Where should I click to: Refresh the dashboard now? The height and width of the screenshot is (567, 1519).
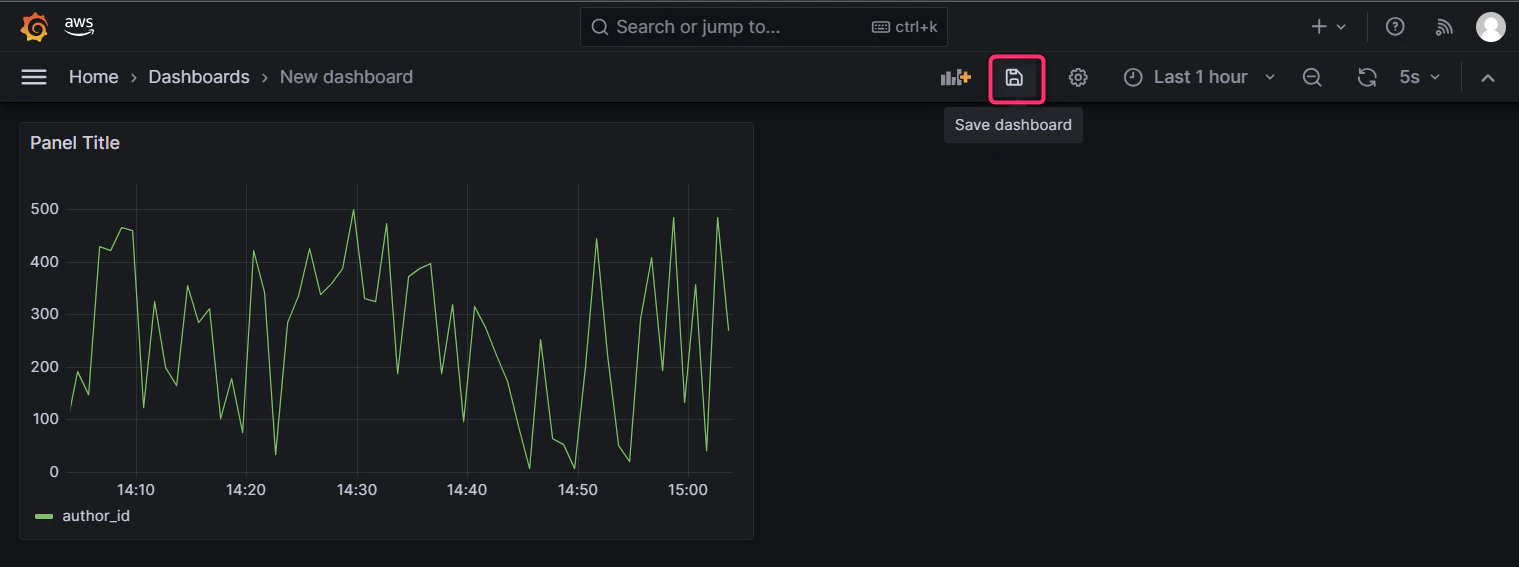click(x=1367, y=77)
